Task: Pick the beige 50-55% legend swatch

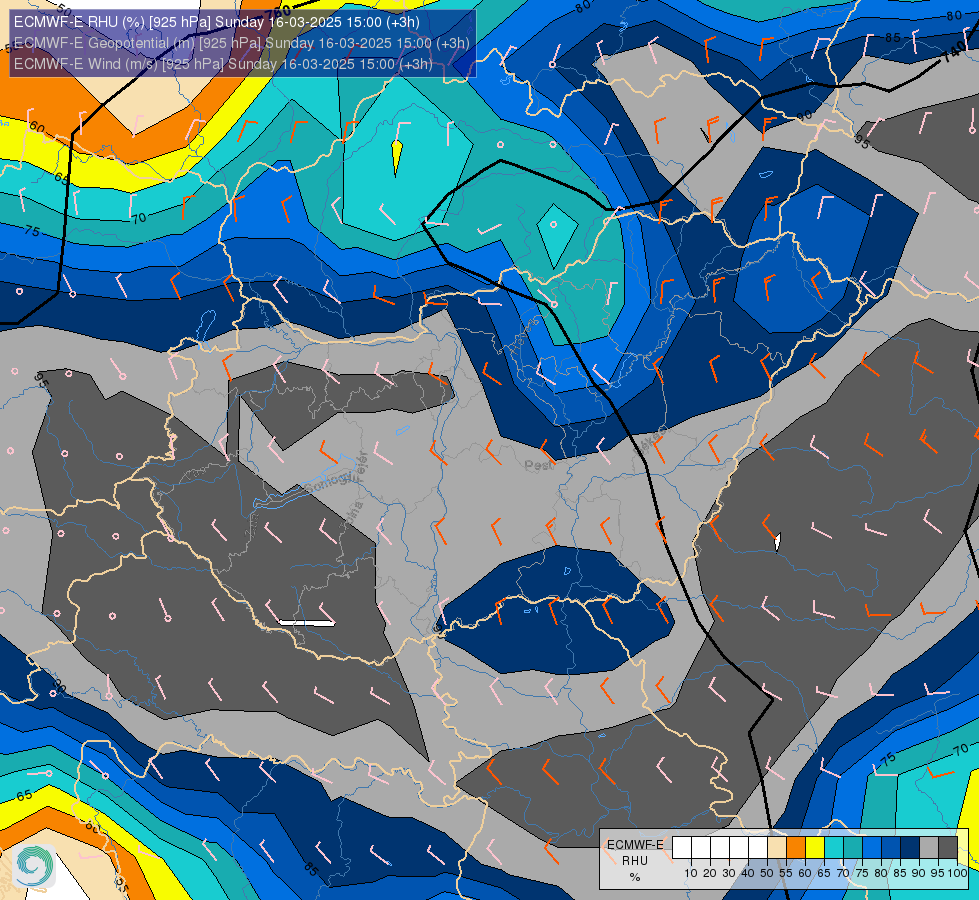Action: click(x=777, y=848)
